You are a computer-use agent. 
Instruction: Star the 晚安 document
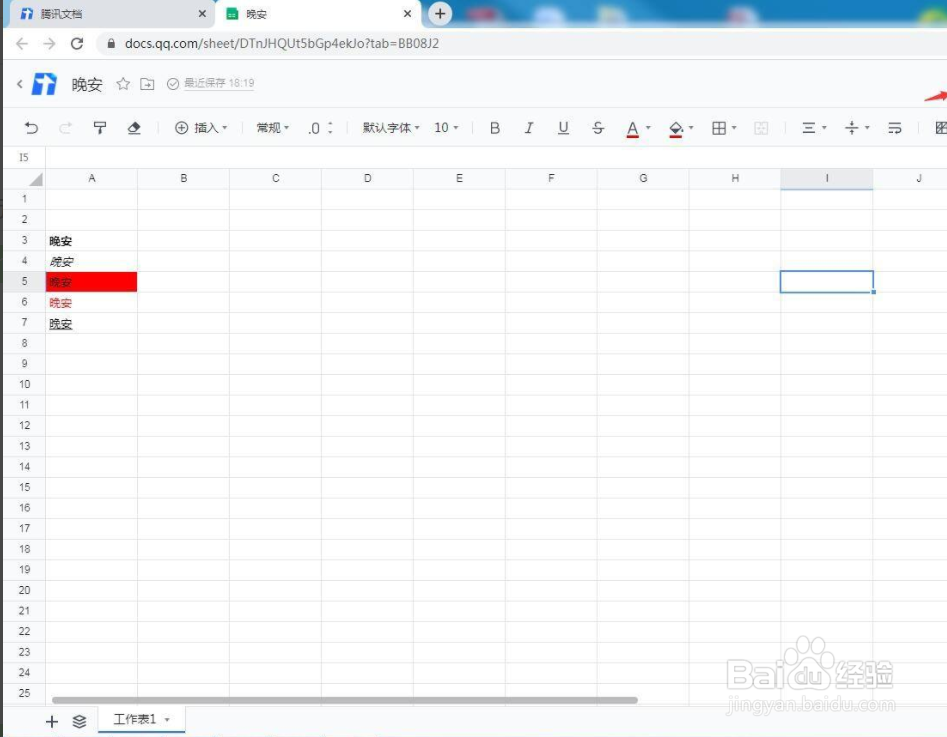pyautogui.click(x=123, y=84)
